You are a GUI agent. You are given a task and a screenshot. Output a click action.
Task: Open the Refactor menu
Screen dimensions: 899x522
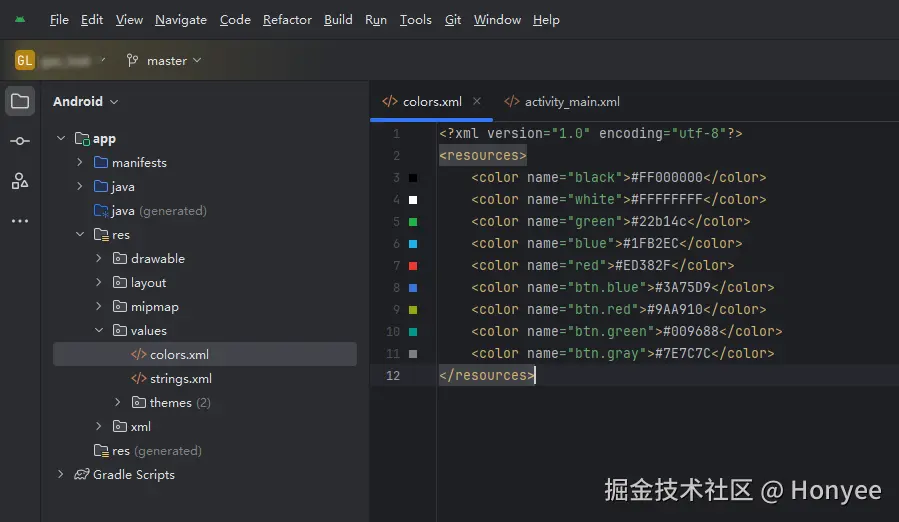287,20
